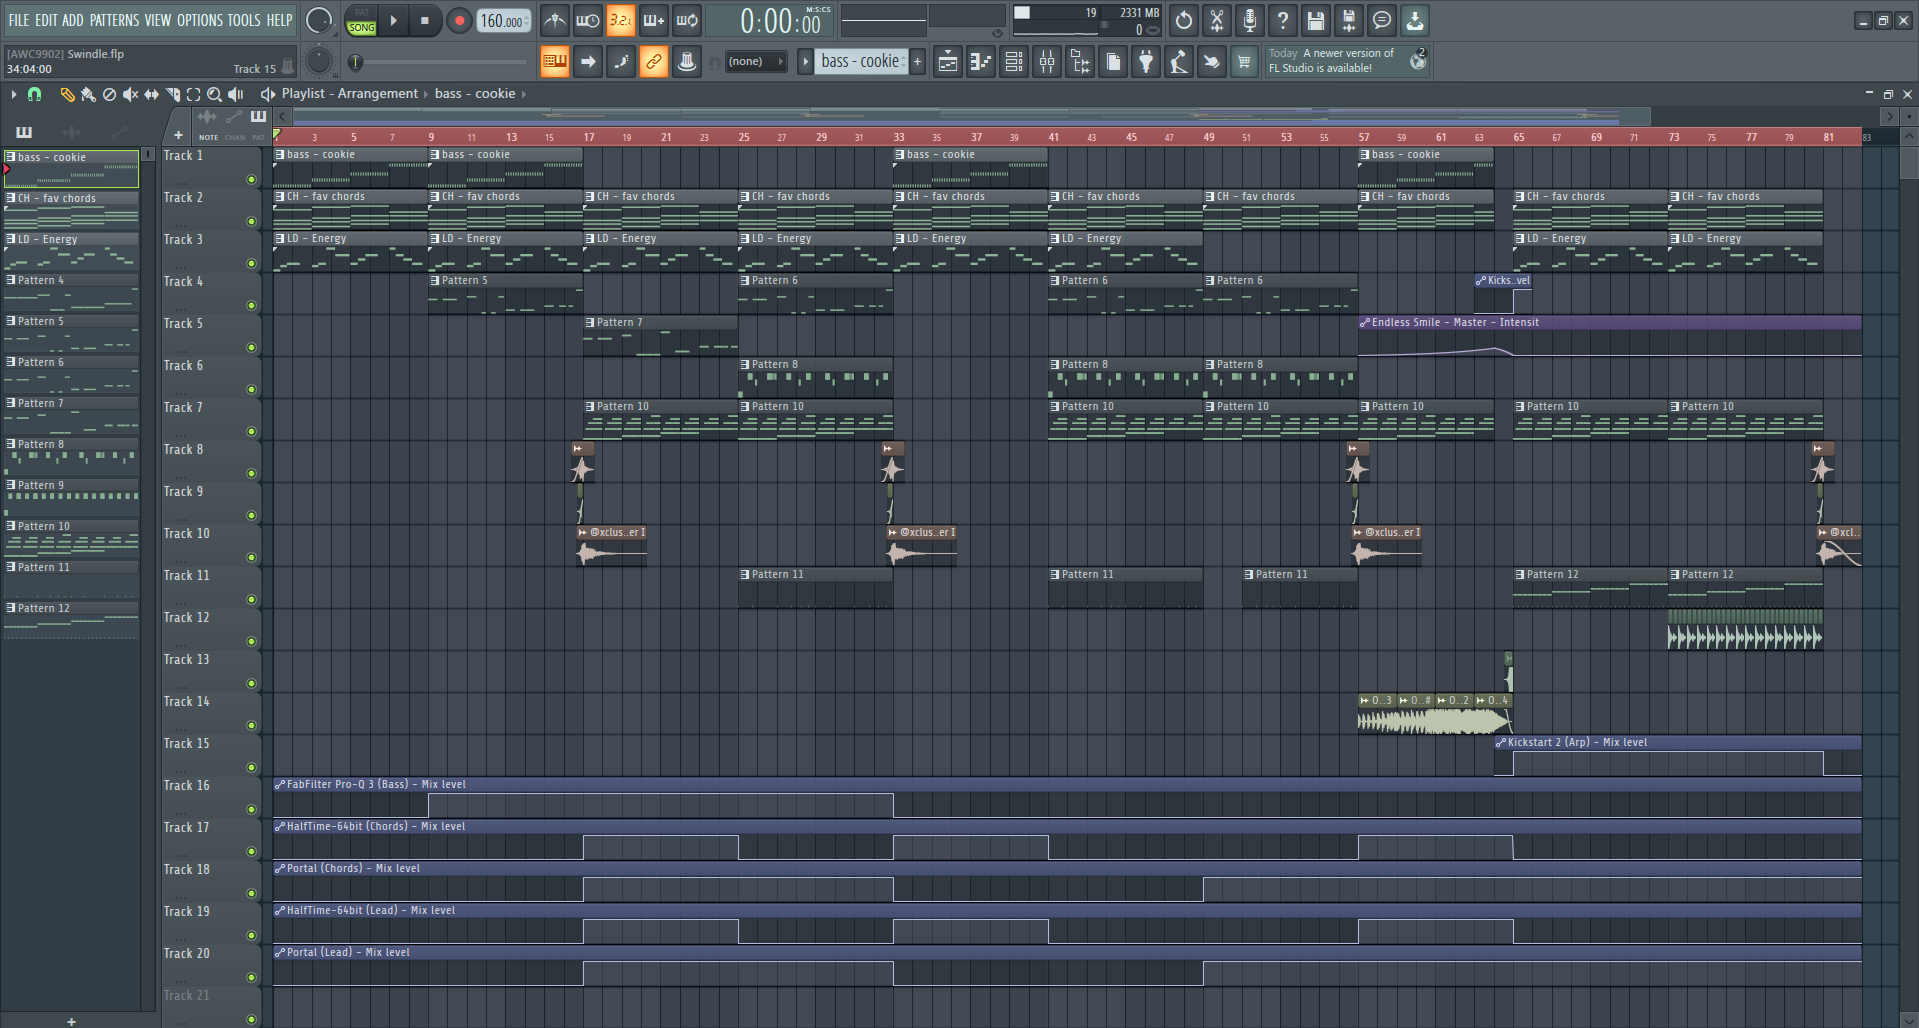
Task: Click the Stop button in transport
Action: [424, 21]
